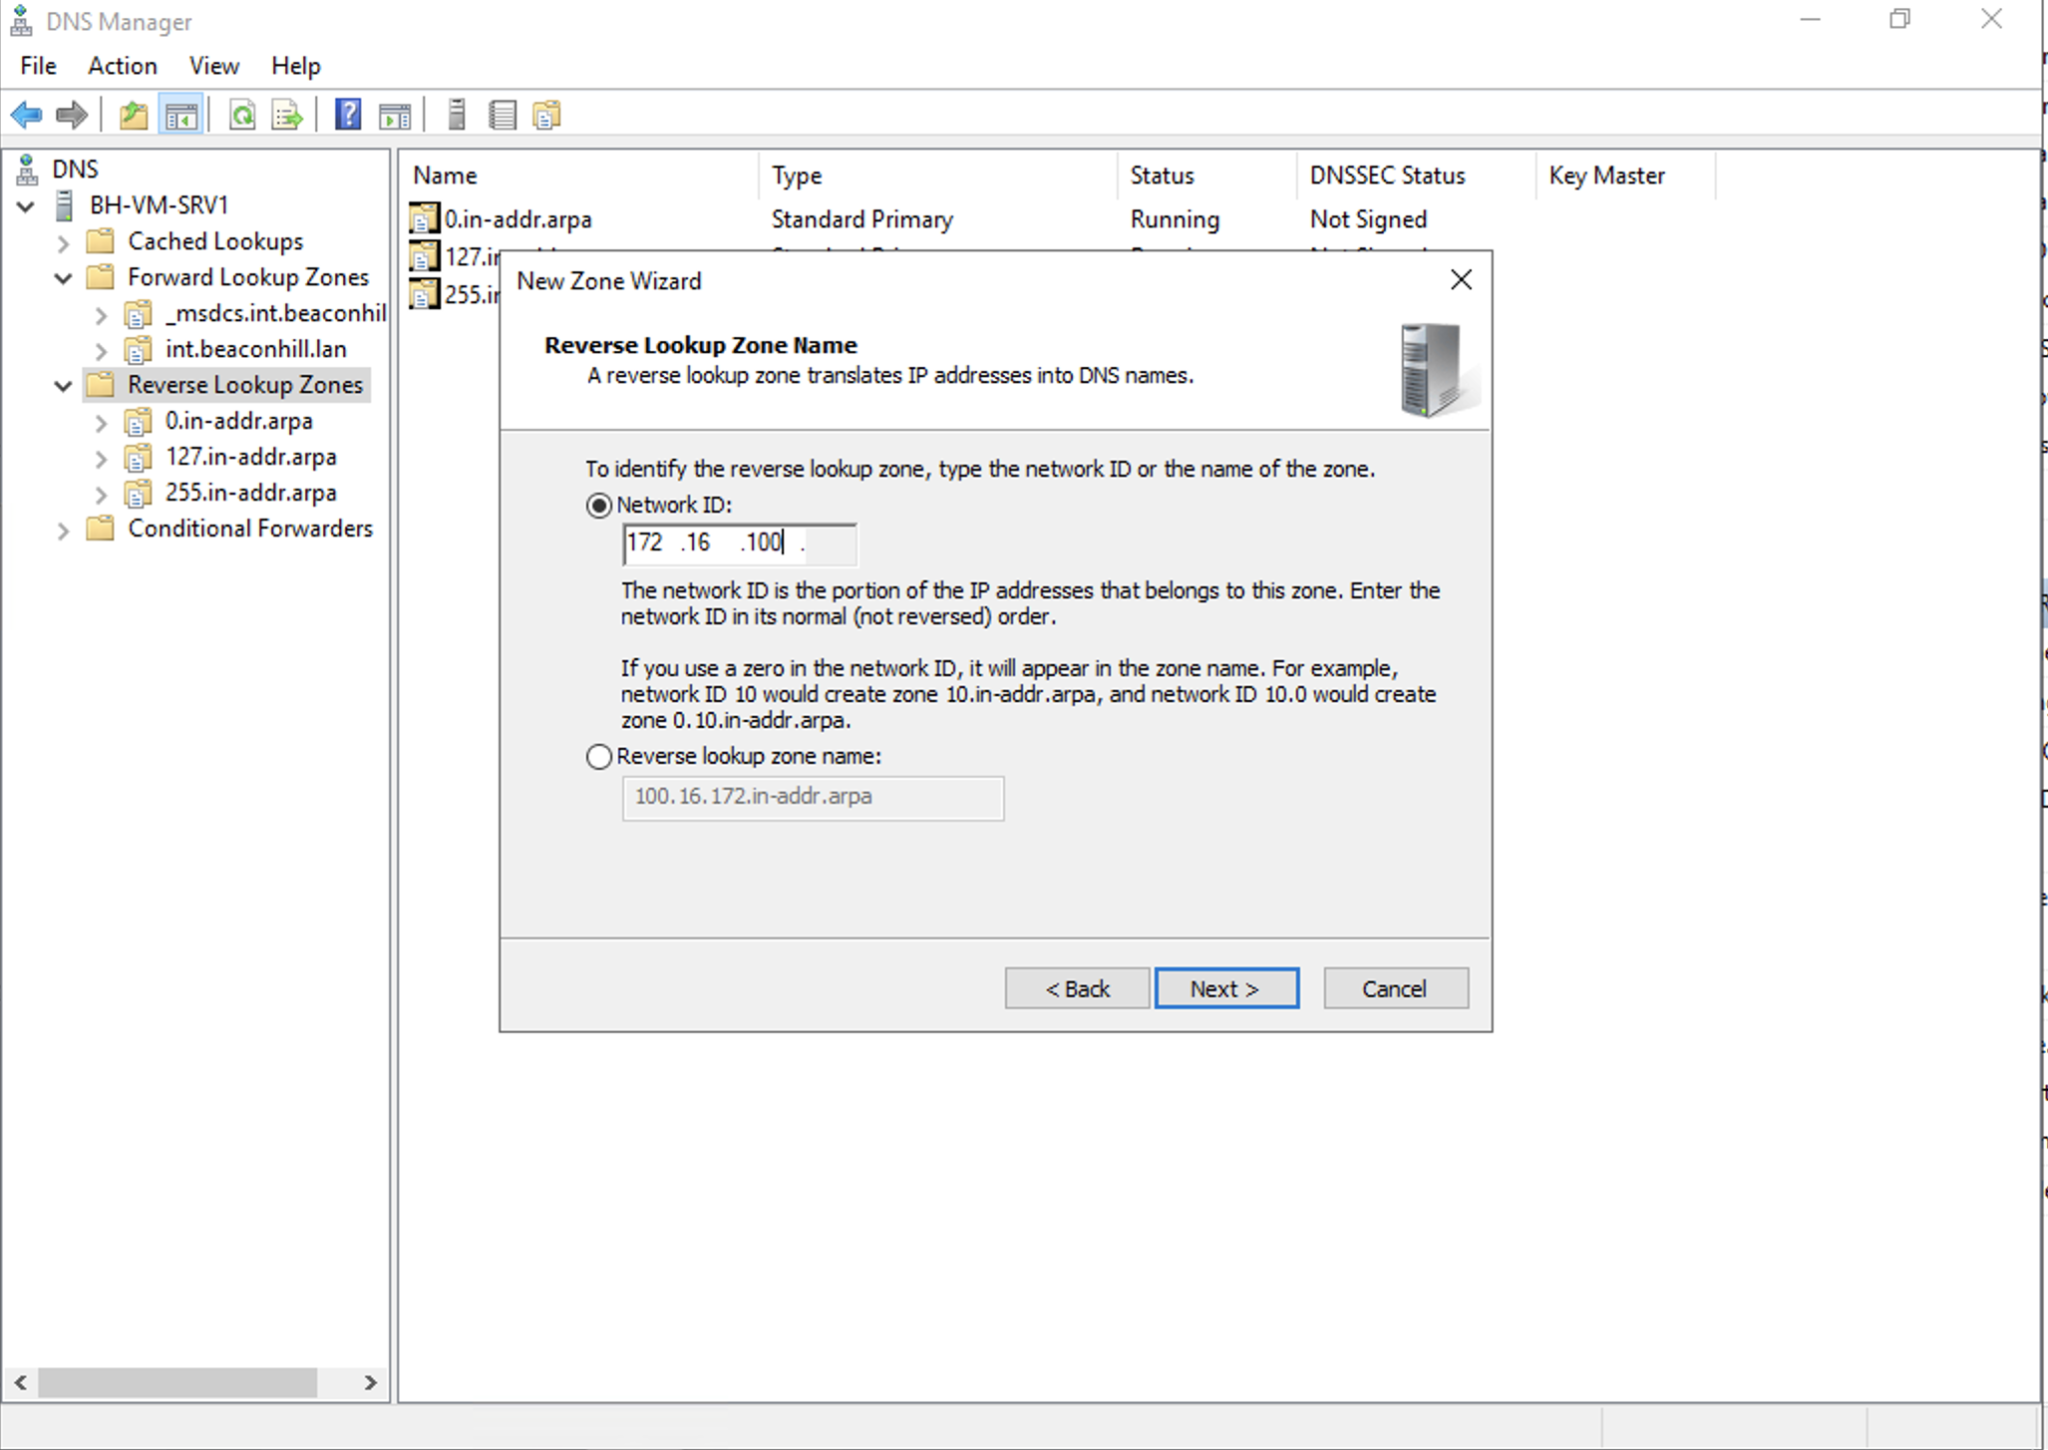The height and width of the screenshot is (1450, 2048).
Task: Toggle the Show/Hide Action Pane toolbar icon
Action: pyautogui.click(x=394, y=114)
